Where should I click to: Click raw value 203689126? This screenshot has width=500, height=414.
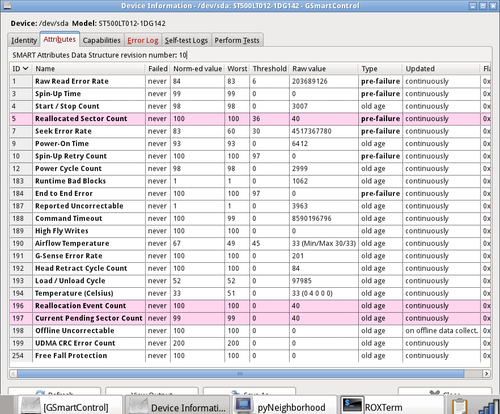(310, 81)
